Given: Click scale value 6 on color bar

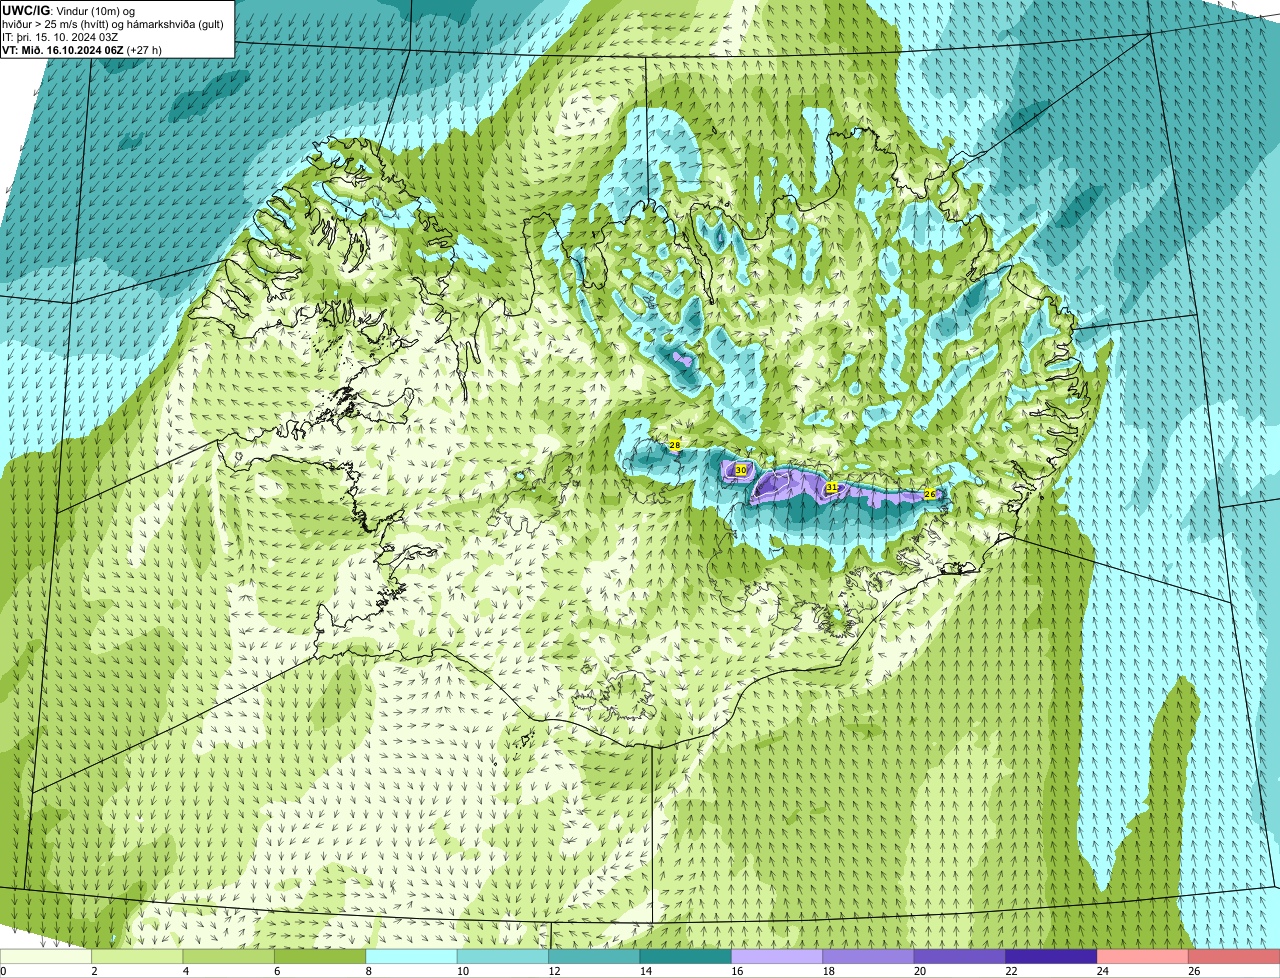Looking at the screenshot, I should pos(277,971).
